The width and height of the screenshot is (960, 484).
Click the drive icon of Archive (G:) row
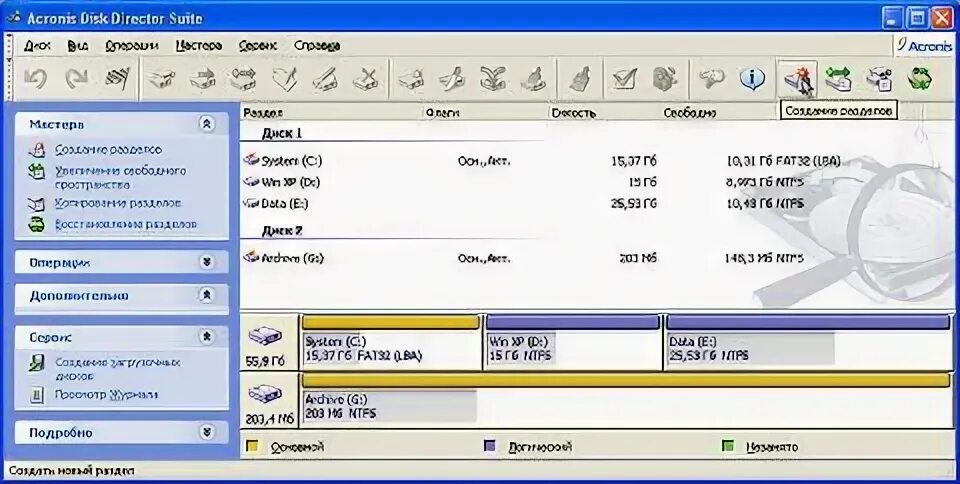(251, 258)
